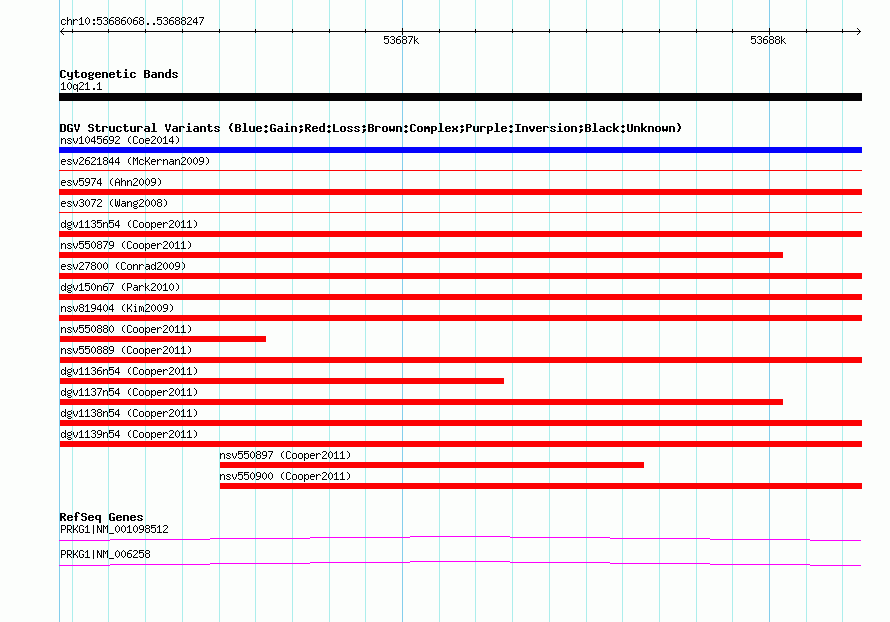Open gene PRKG1|NM_001098512 label

[114, 529]
